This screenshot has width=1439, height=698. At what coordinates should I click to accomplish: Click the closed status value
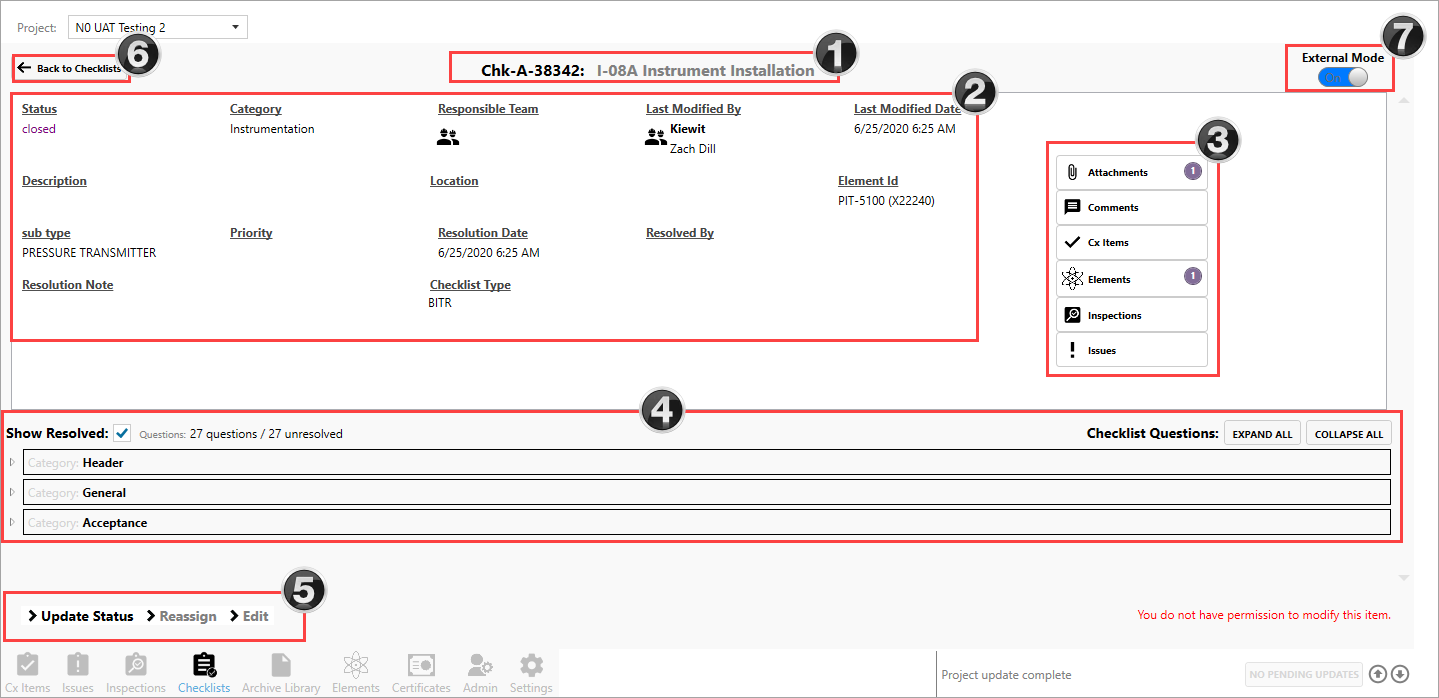tap(39, 129)
